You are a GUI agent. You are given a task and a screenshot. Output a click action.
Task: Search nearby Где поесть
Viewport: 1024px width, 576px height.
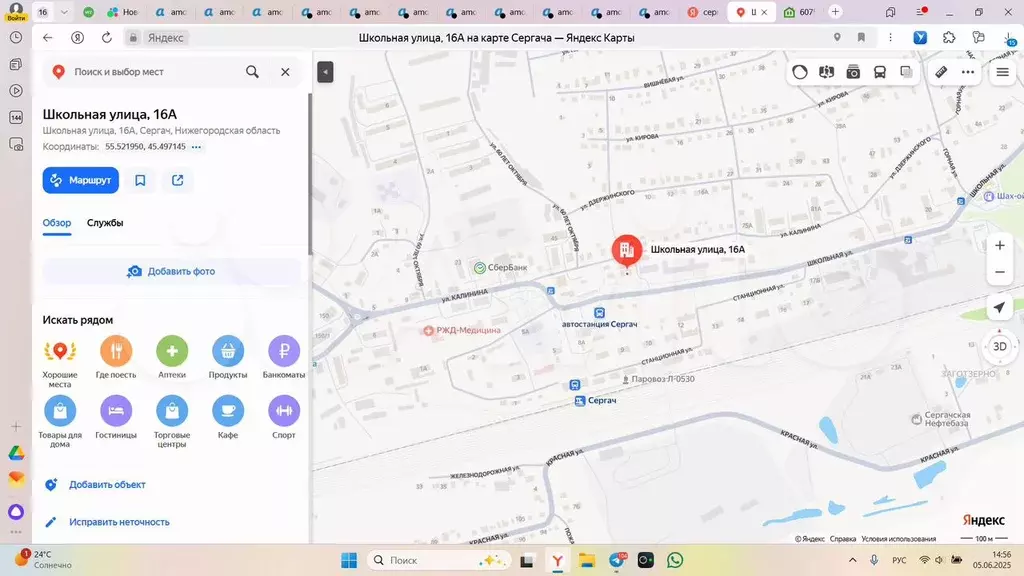116,358
